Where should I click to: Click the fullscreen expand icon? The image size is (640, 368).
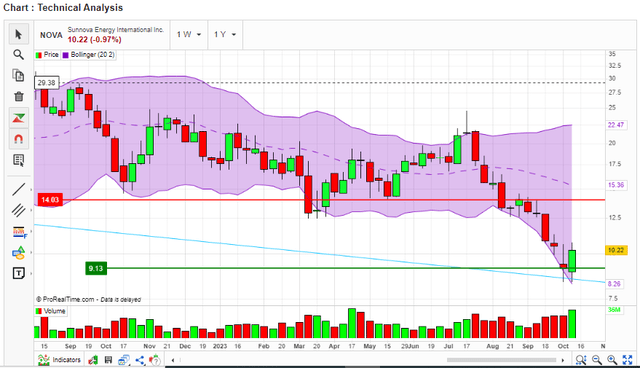pos(627,360)
